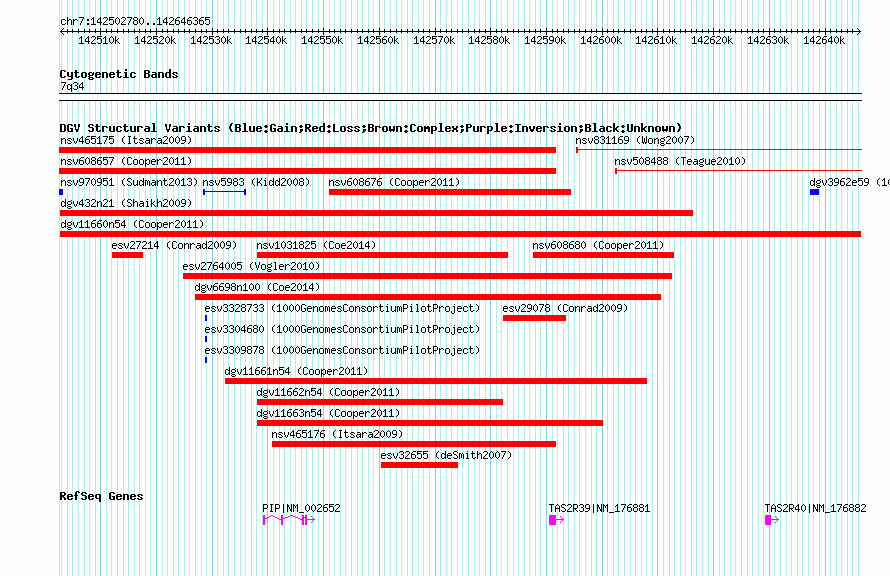This screenshot has height=576, width=890.
Task: Click the blue nsv5983 (Kidd2008) gain bar
Action: pos(224,192)
